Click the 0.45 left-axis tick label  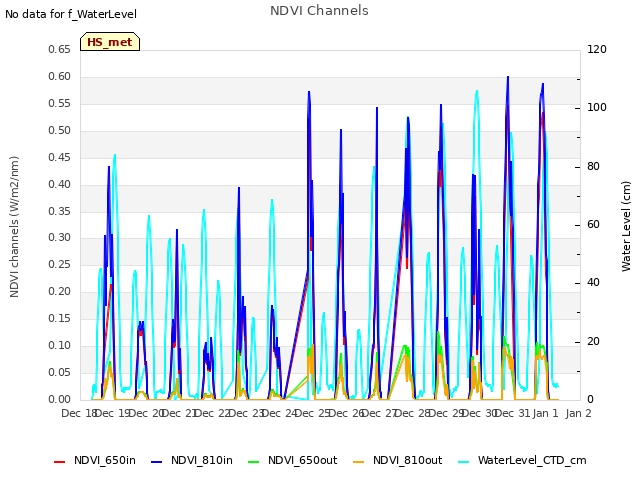(59, 158)
